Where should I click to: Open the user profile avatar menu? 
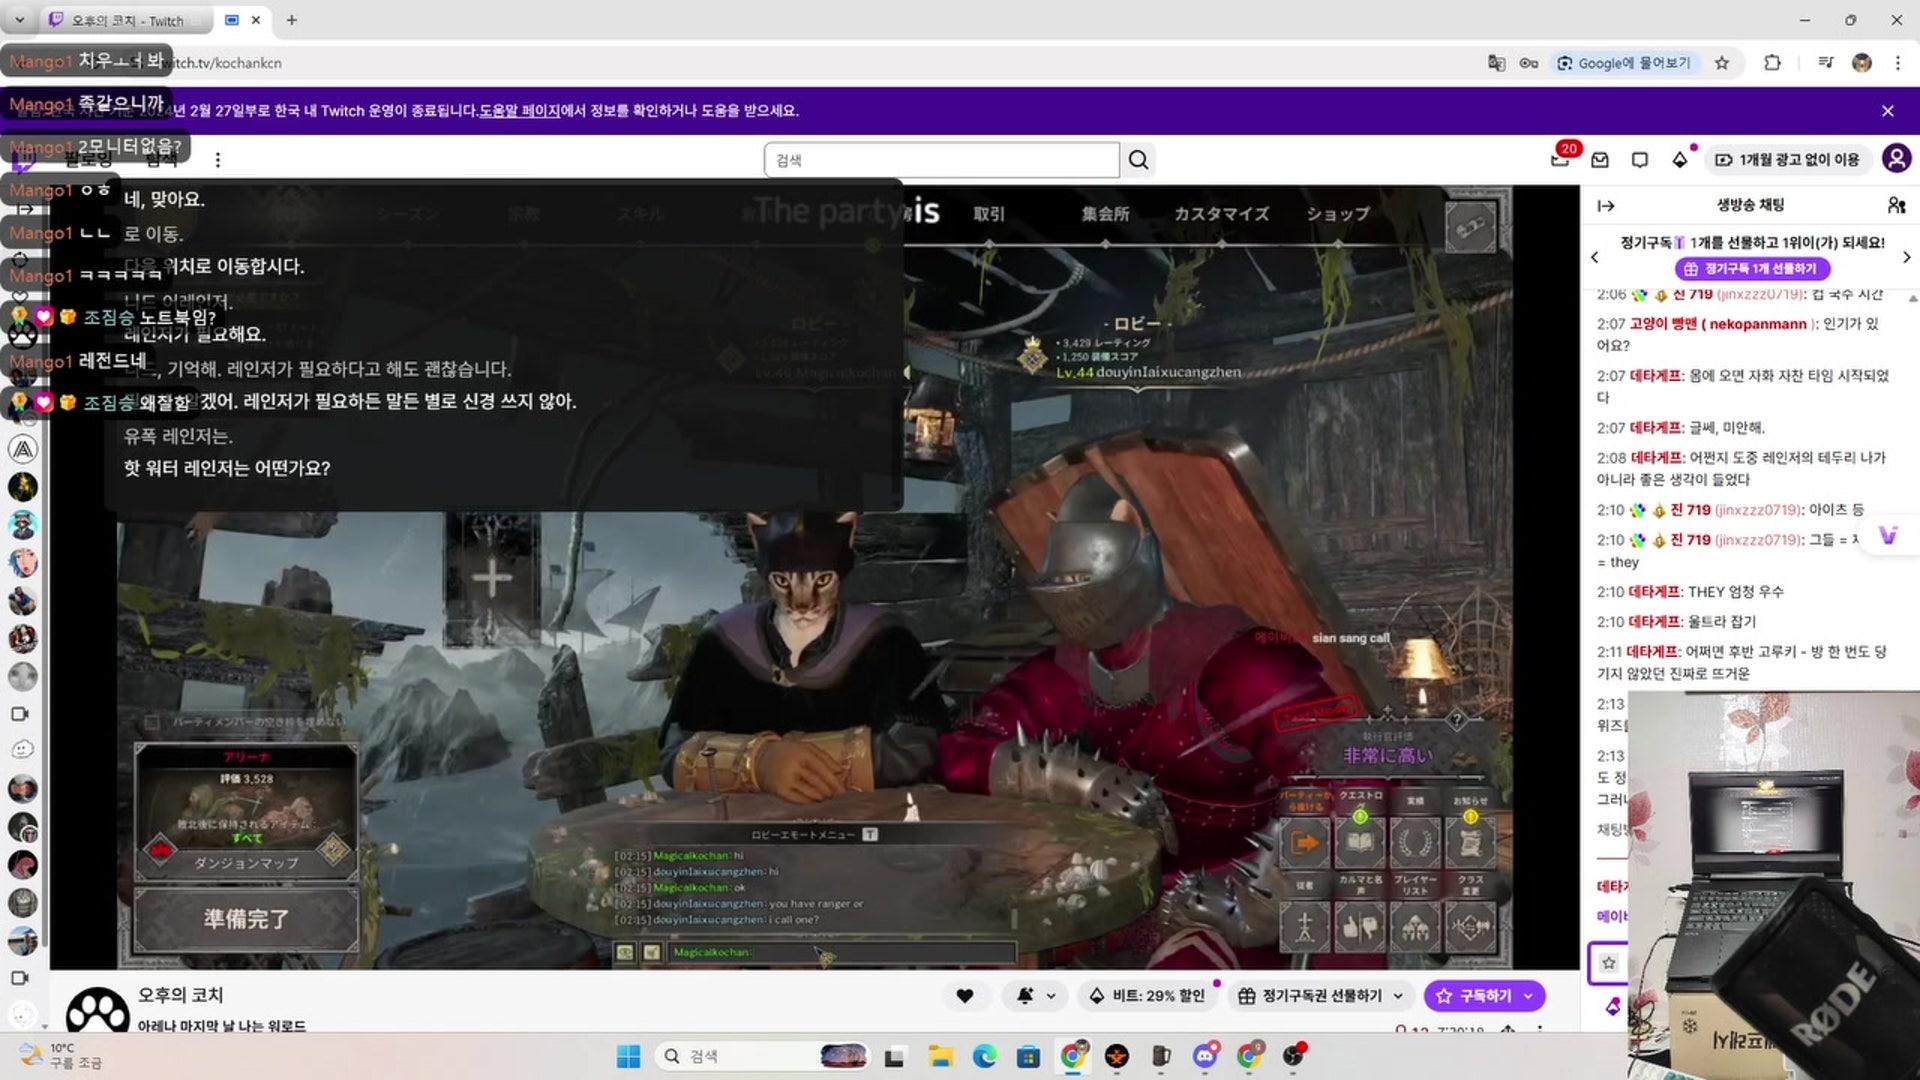[1896, 158]
